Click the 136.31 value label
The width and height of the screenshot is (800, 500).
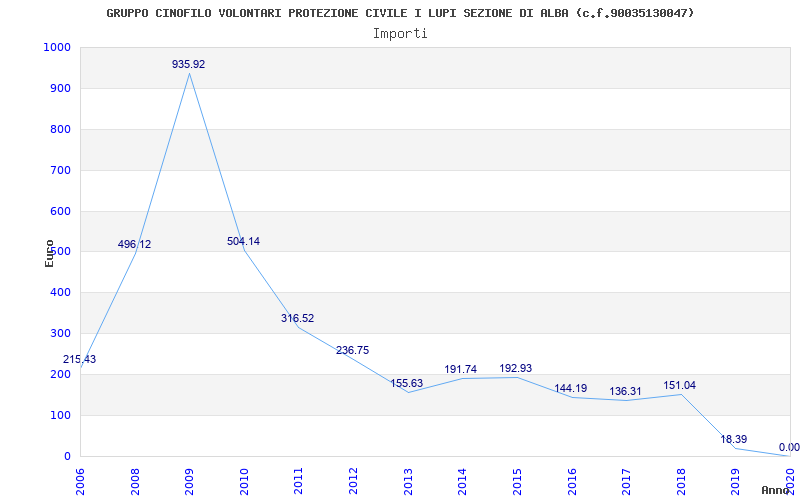click(x=625, y=392)
